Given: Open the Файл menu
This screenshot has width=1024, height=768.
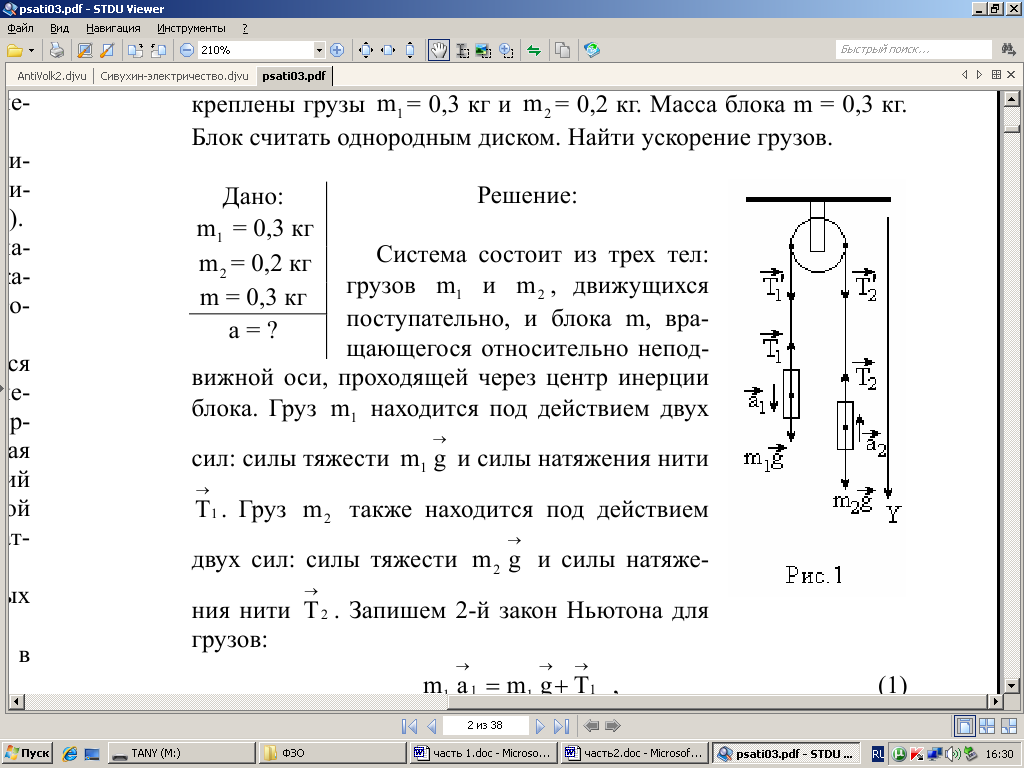Looking at the screenshot, I should (x=21, y=28).
